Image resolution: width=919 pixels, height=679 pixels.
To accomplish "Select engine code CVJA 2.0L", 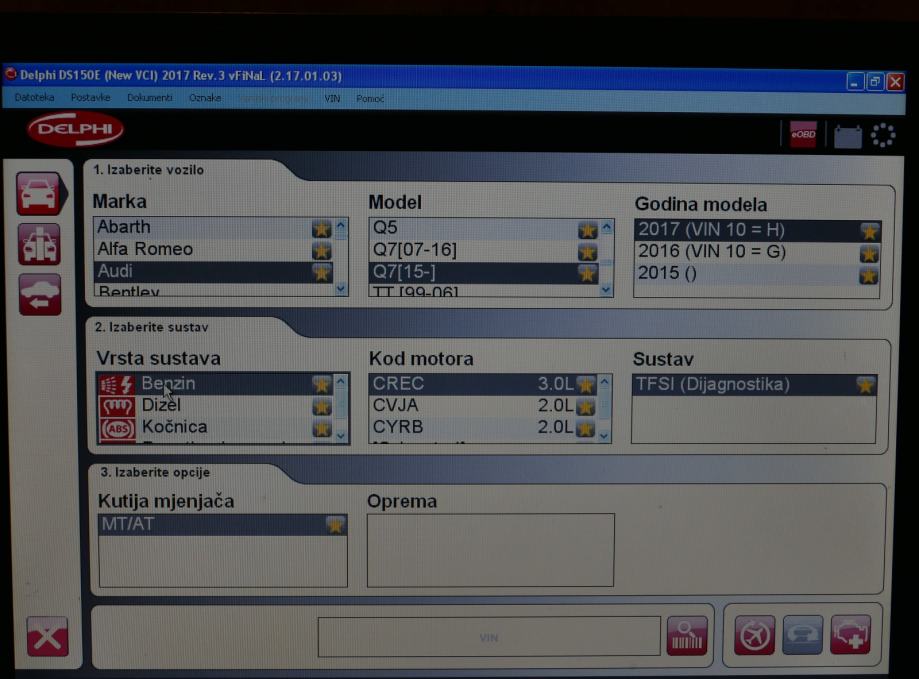I will coord(484,405).
